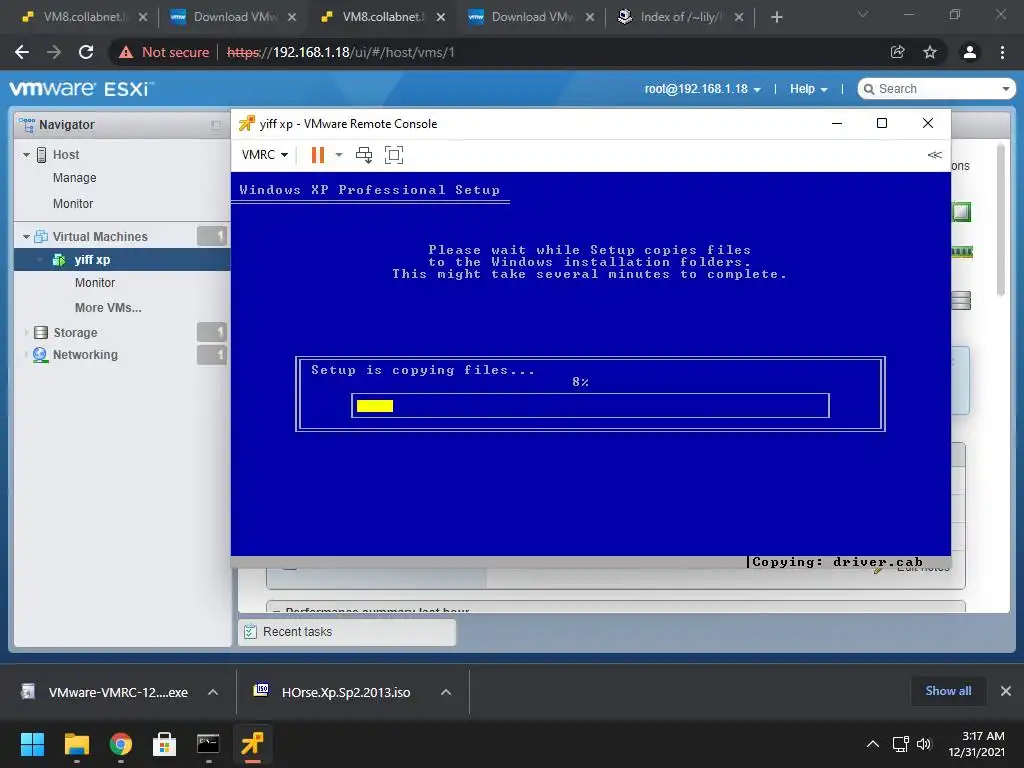Open options for HOrse.Xp.Sp2 iso download
This screenshot has height=768, width=1024.
(446, 692)
